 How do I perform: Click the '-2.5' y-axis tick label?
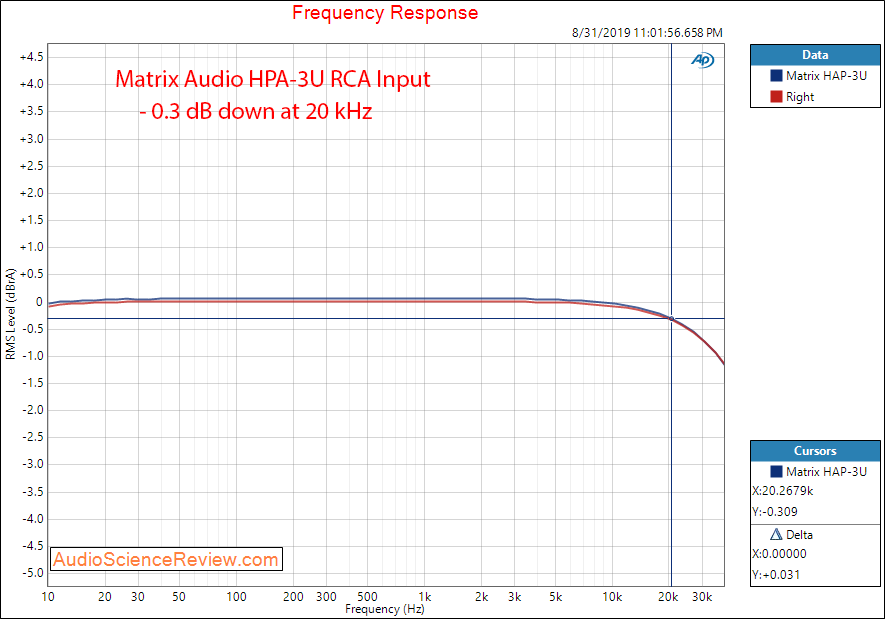(33, 437)
